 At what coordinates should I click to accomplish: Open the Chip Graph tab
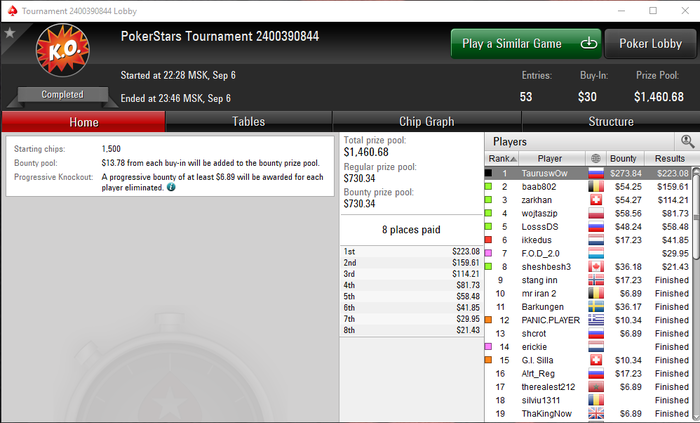pyautogui.click(x=427, y=121)
